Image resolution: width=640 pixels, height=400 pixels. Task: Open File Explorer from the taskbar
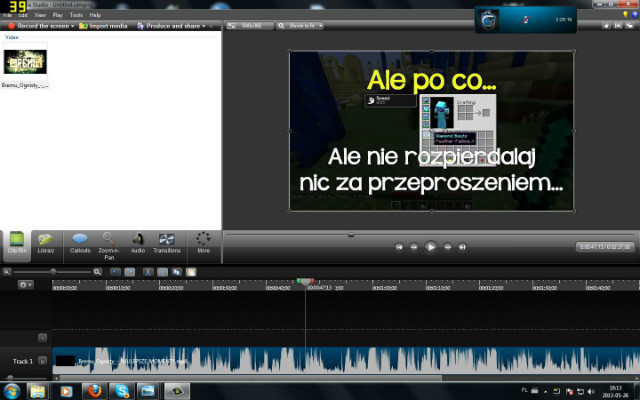pyautogui.click(x=38, y=391)
